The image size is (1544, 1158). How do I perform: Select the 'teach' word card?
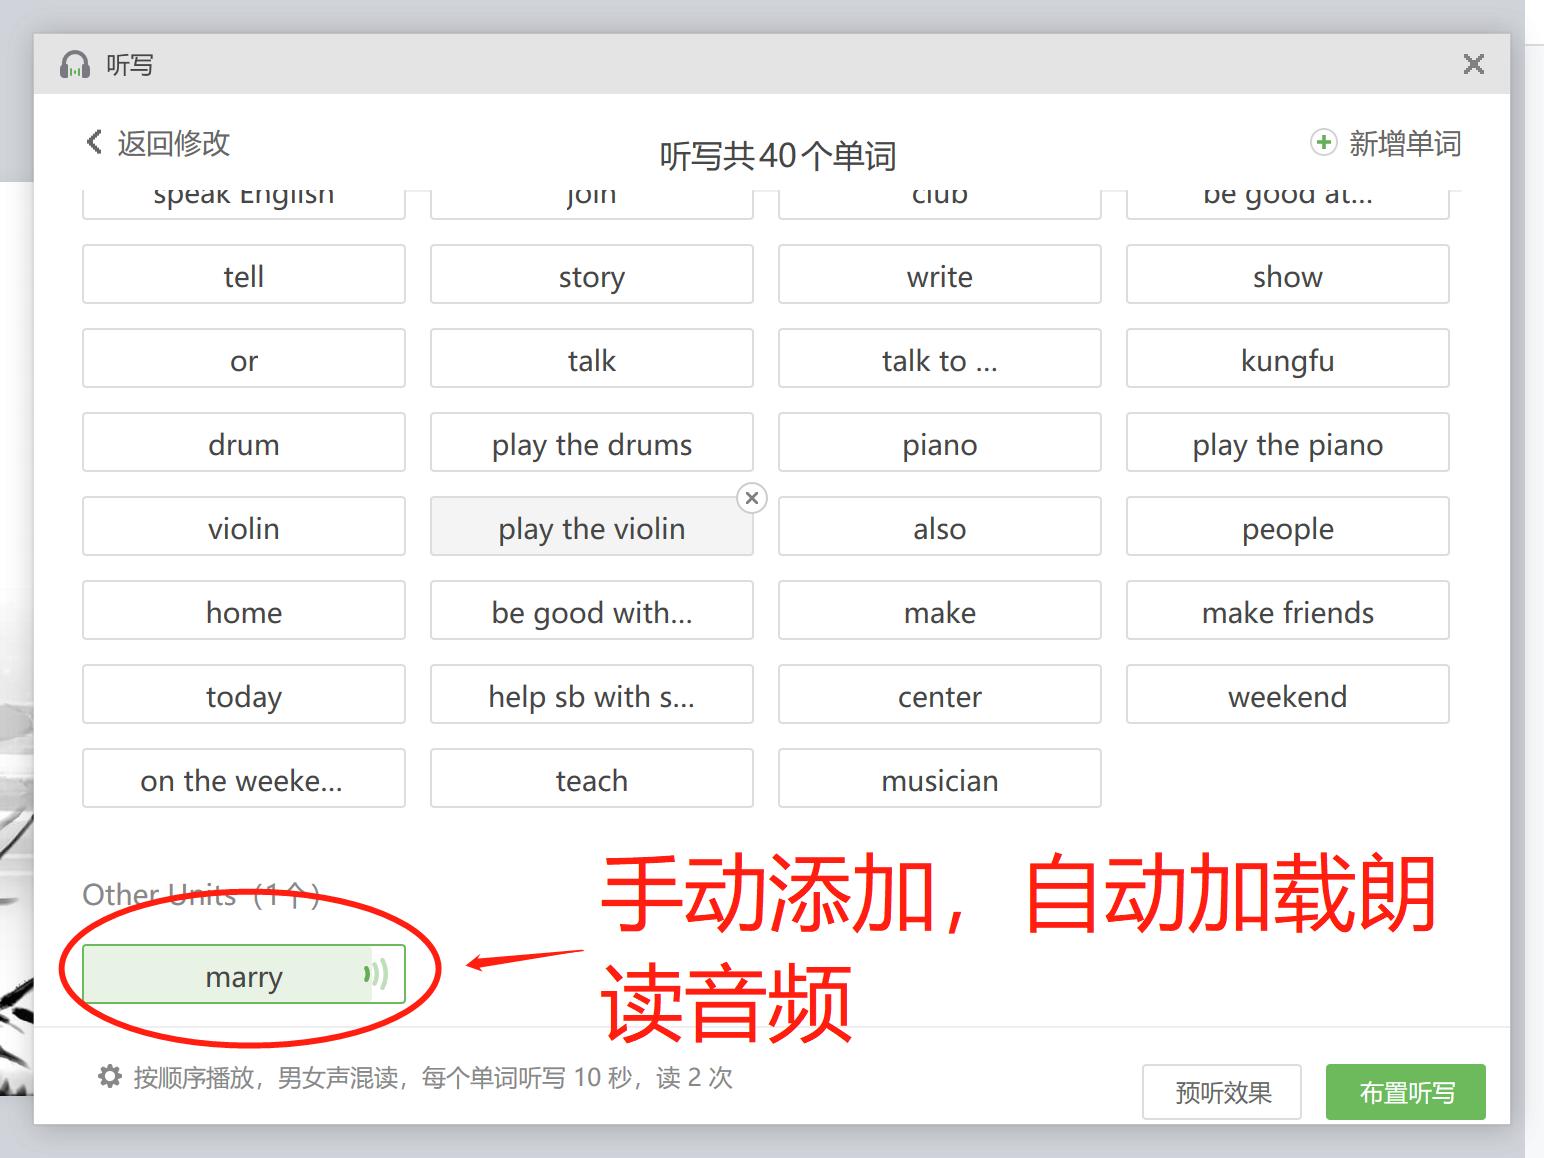click(592, 778)
